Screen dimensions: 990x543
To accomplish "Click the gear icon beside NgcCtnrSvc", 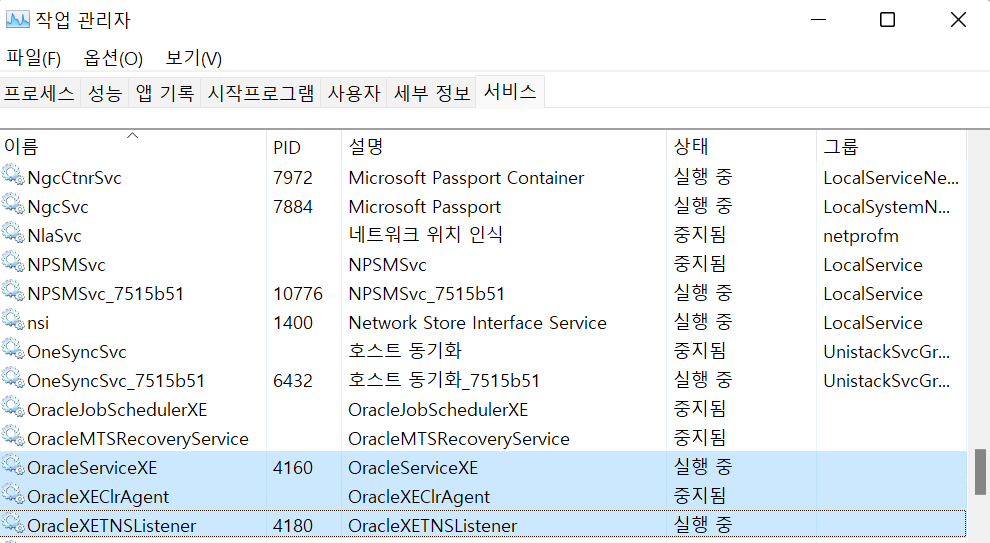I will pos(13,174).
